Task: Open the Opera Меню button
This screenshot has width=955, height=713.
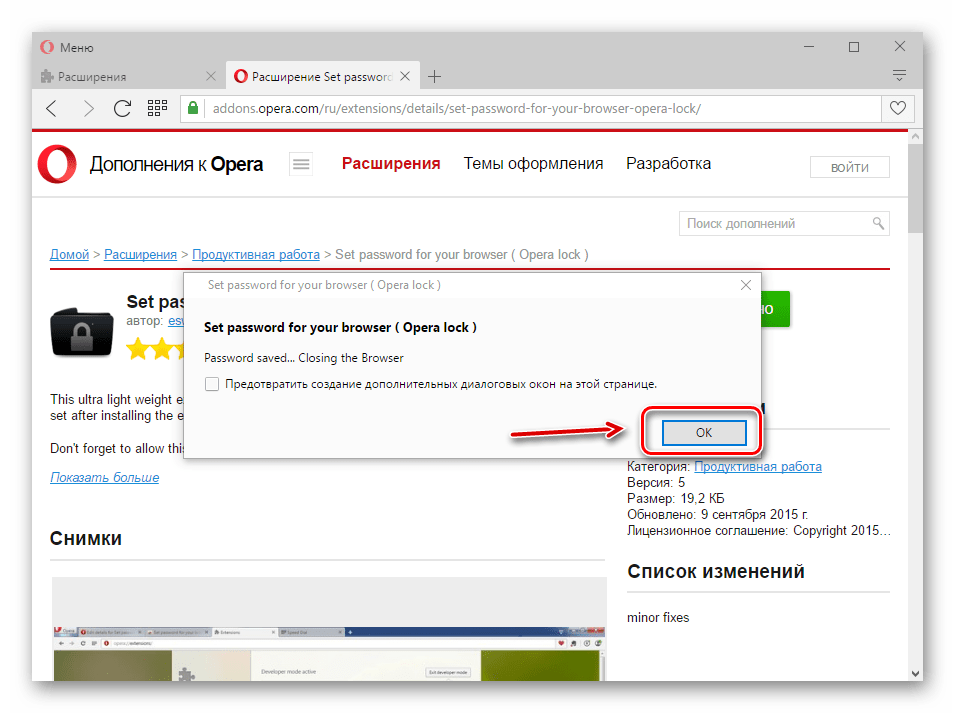Action: [67, 47]
